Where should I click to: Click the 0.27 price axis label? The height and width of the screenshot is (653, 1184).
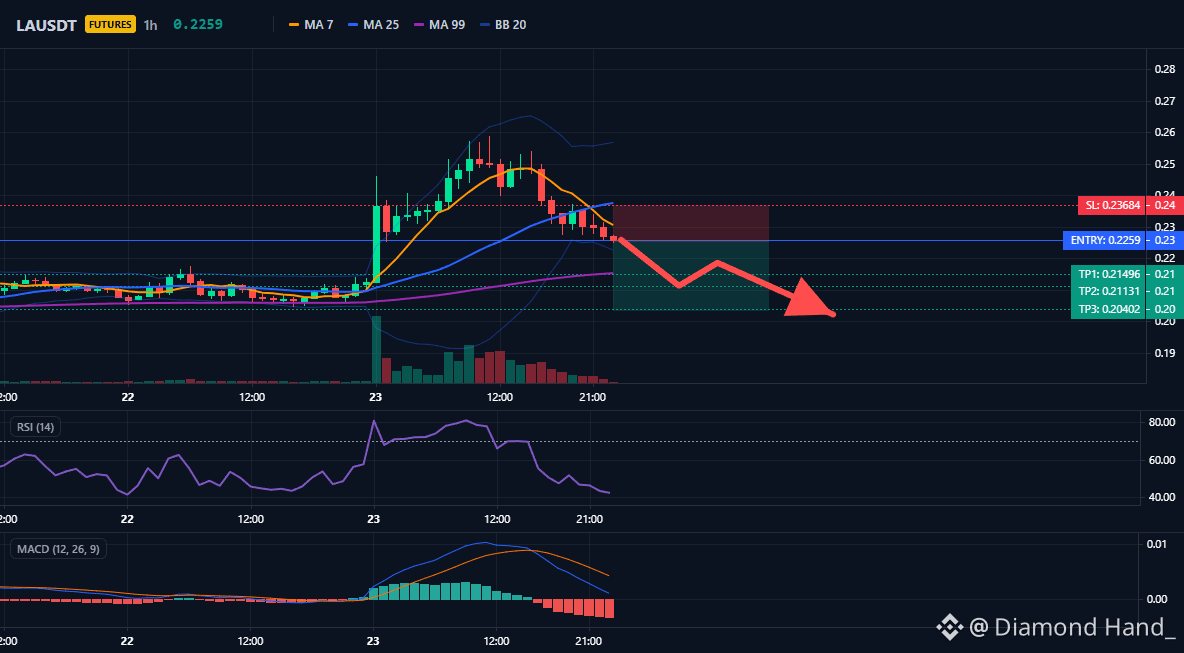click(x=1164, y=101)
